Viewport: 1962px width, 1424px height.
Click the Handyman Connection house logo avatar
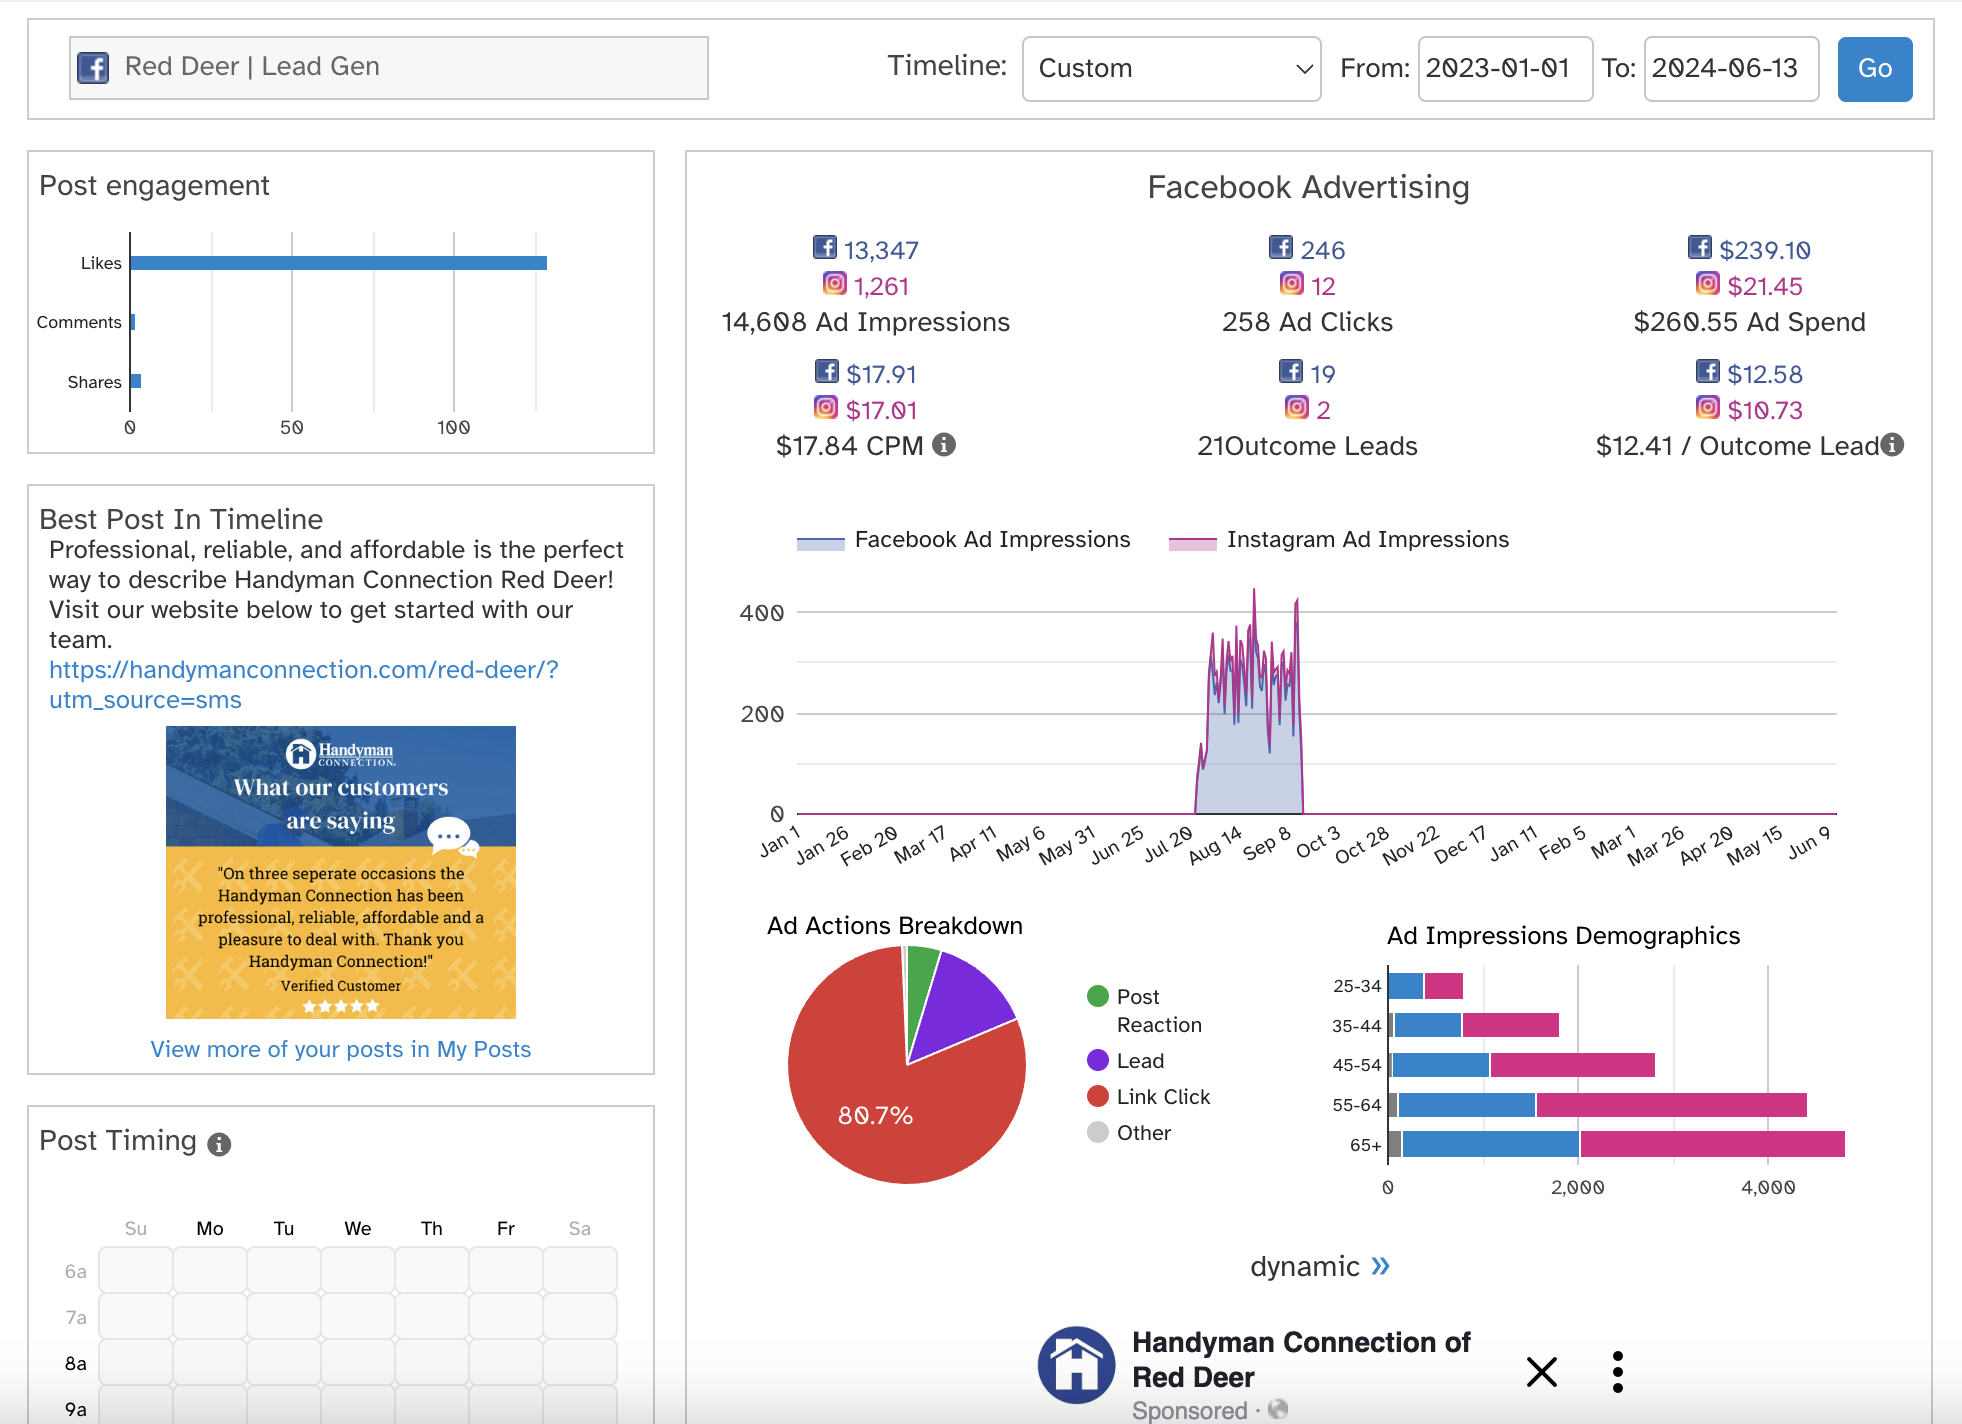click(1076, 1365)
